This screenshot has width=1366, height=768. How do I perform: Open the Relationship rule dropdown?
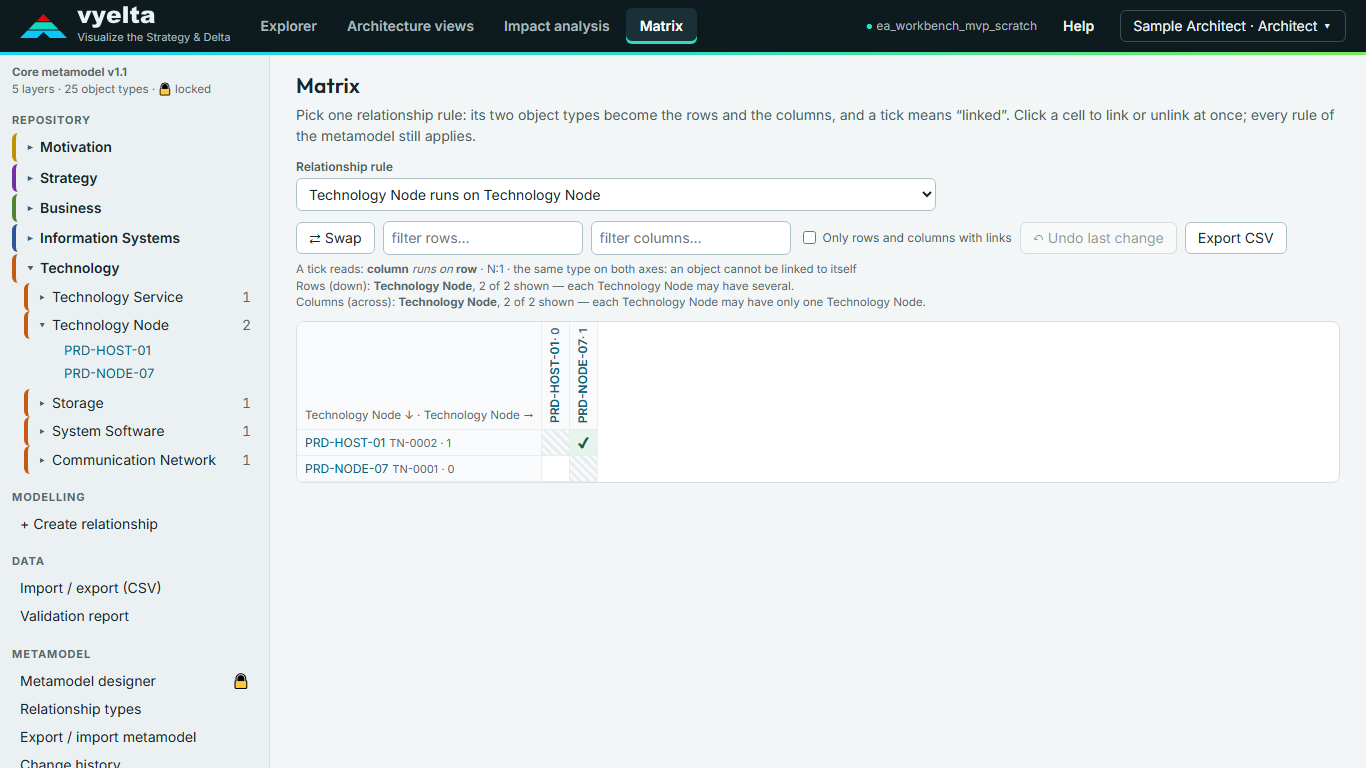coord(616,195)
